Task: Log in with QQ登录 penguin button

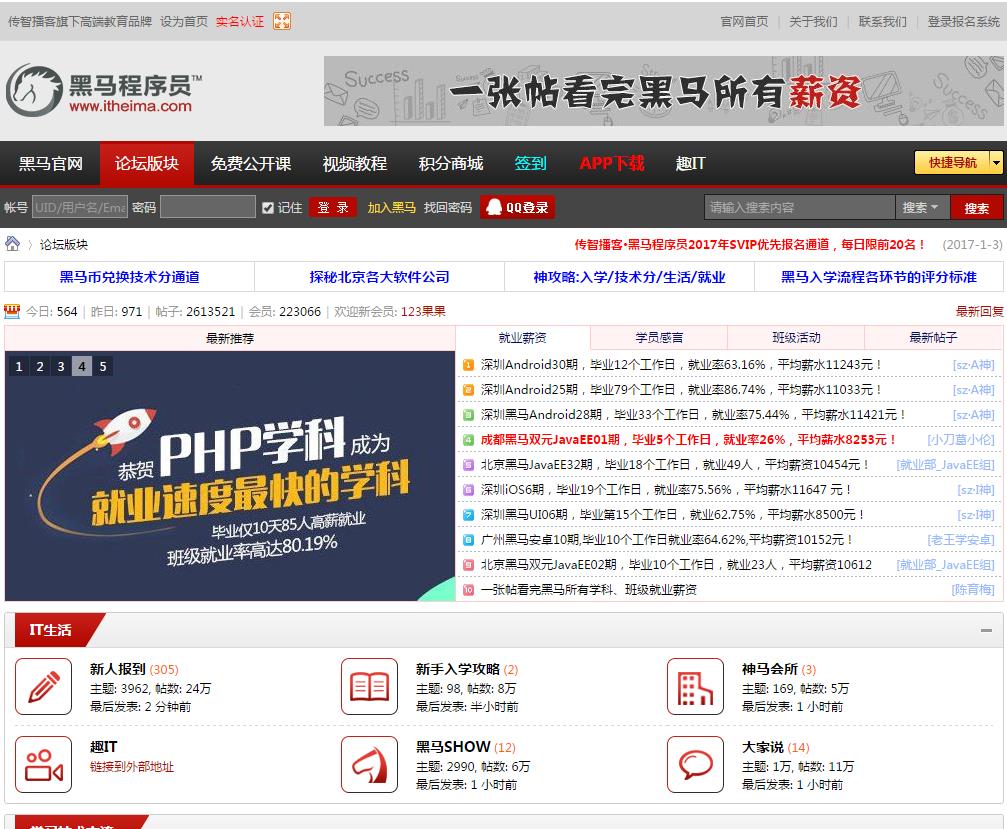Action: tap(517, 207)
